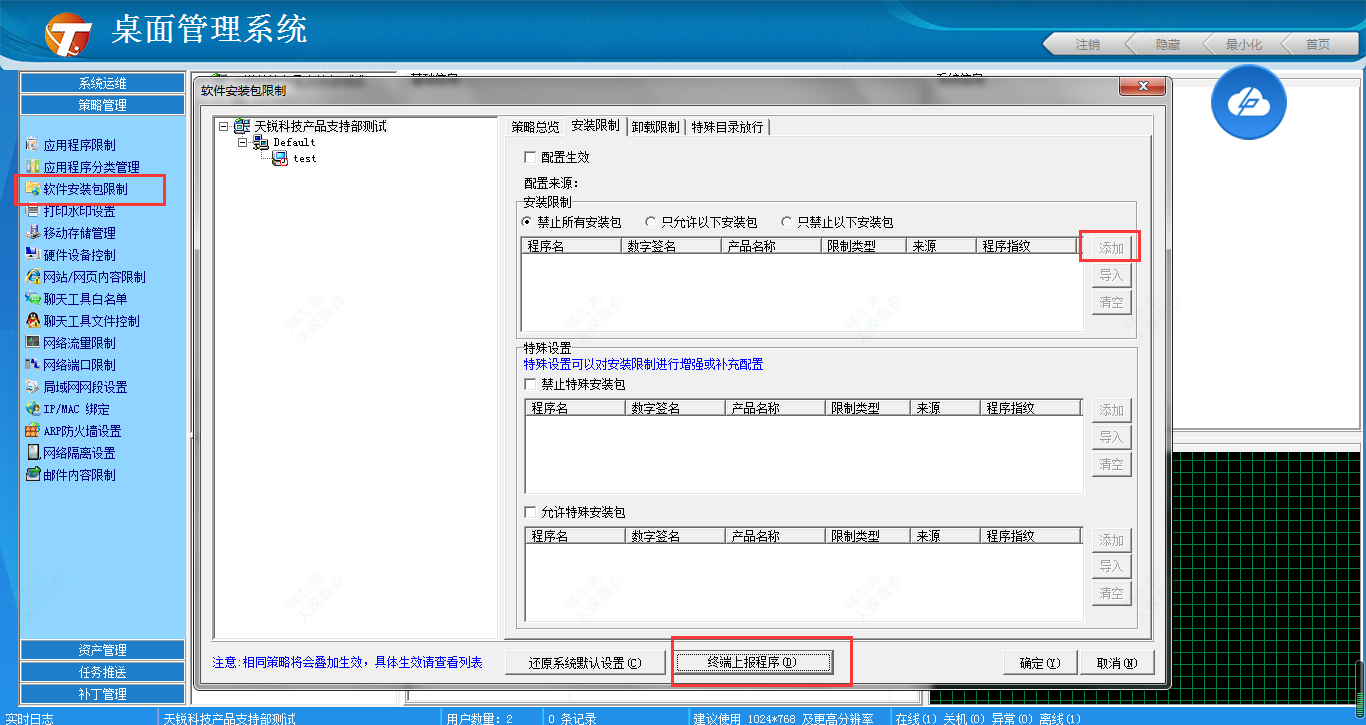Open 打印水印设置 printer icon
This screenshot has width=1366, height=725.
click(x=33, y=211)
